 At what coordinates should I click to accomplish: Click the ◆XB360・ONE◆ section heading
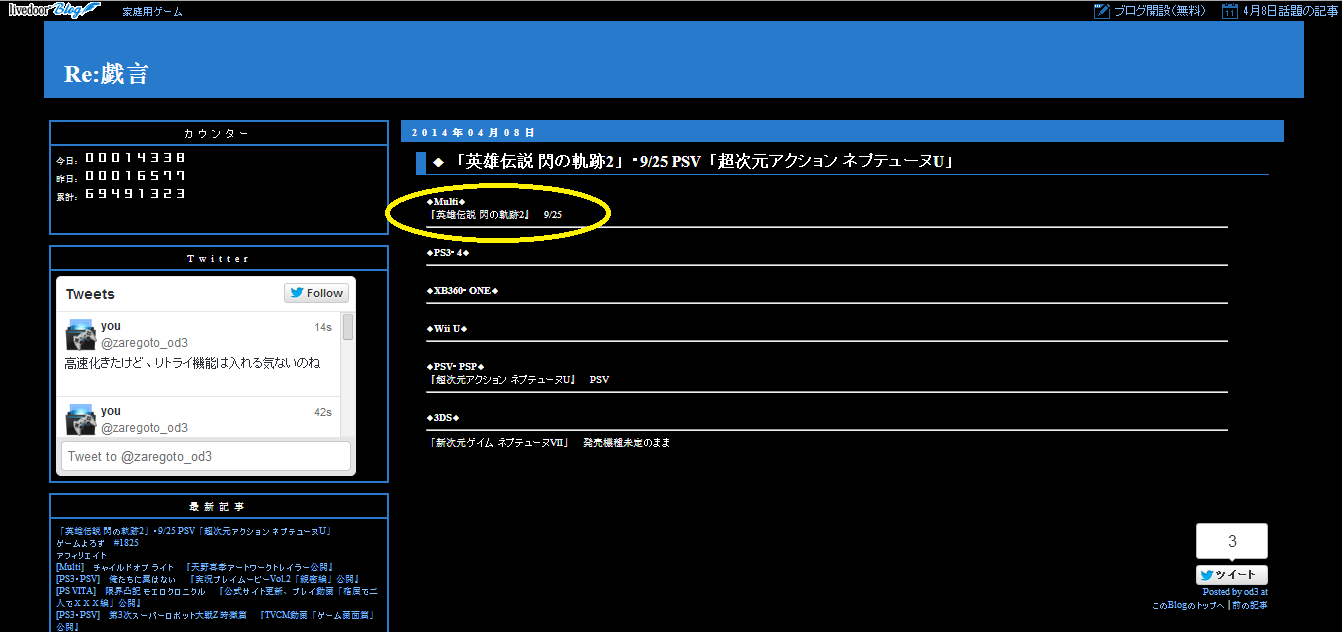[x=462, y=291]
